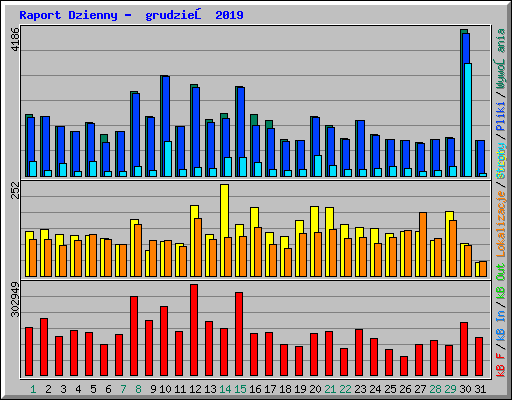Click day label "19" on the x-axis
The image size is (512, 400).
click(x=300, y=389)
